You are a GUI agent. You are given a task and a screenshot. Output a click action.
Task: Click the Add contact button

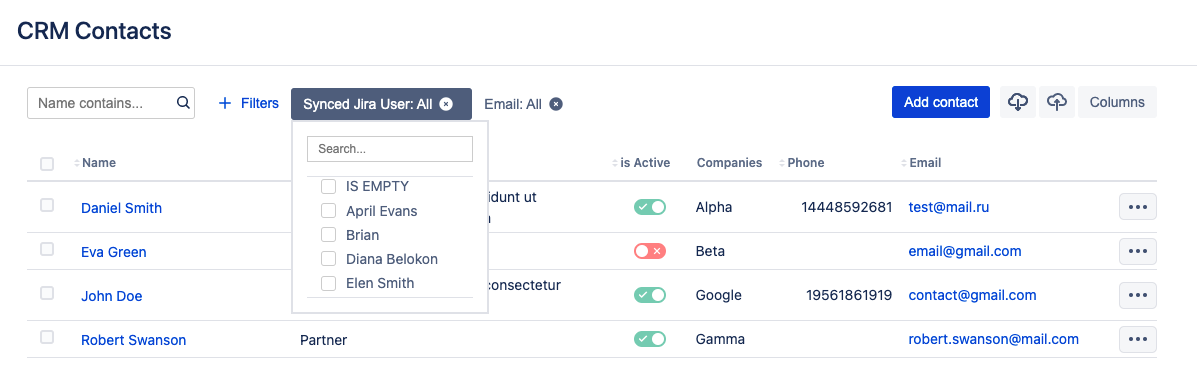[x=940, y=102]
